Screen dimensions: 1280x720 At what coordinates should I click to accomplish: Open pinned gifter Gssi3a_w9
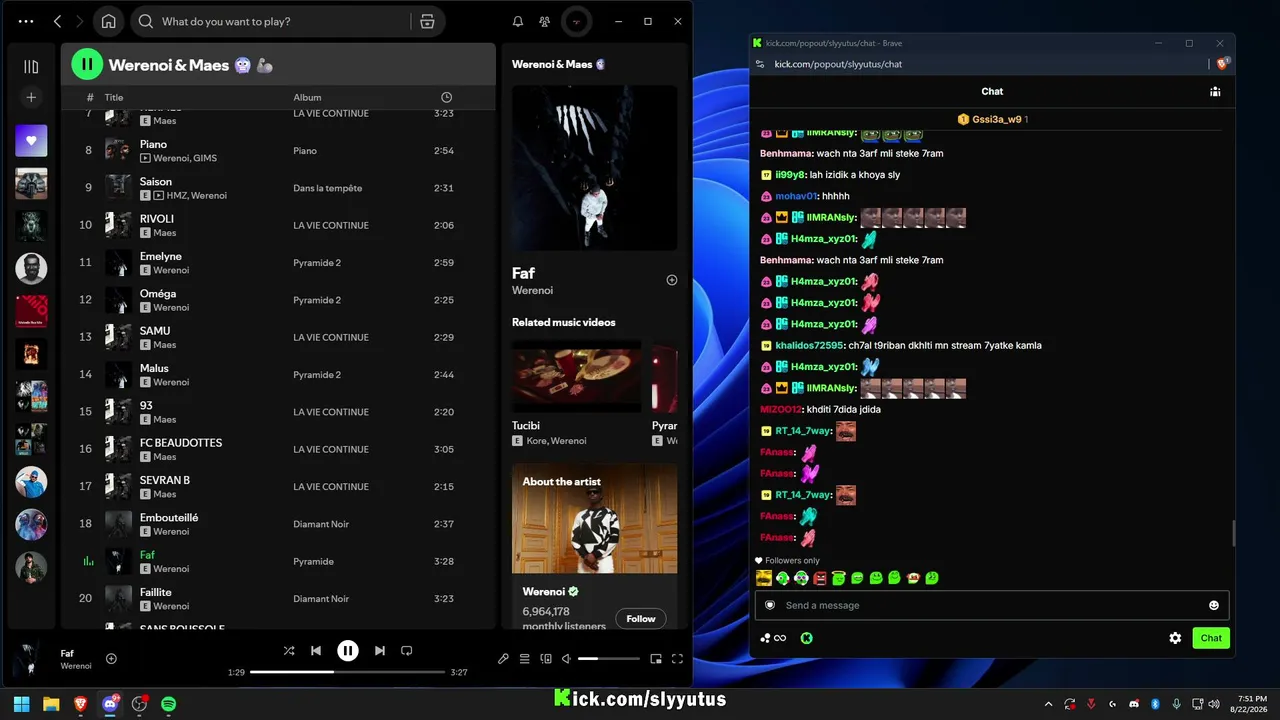pyautogui.click(x=992, y=119)
